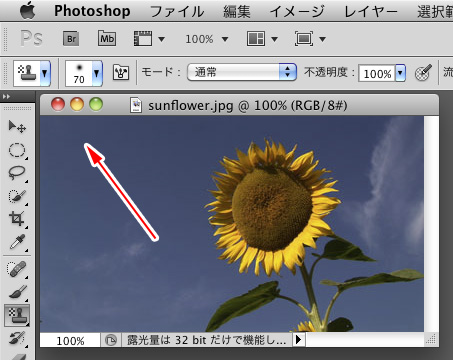Screen dimensions: 453x360
Task: Select the Brush tool
Action: 17,292
